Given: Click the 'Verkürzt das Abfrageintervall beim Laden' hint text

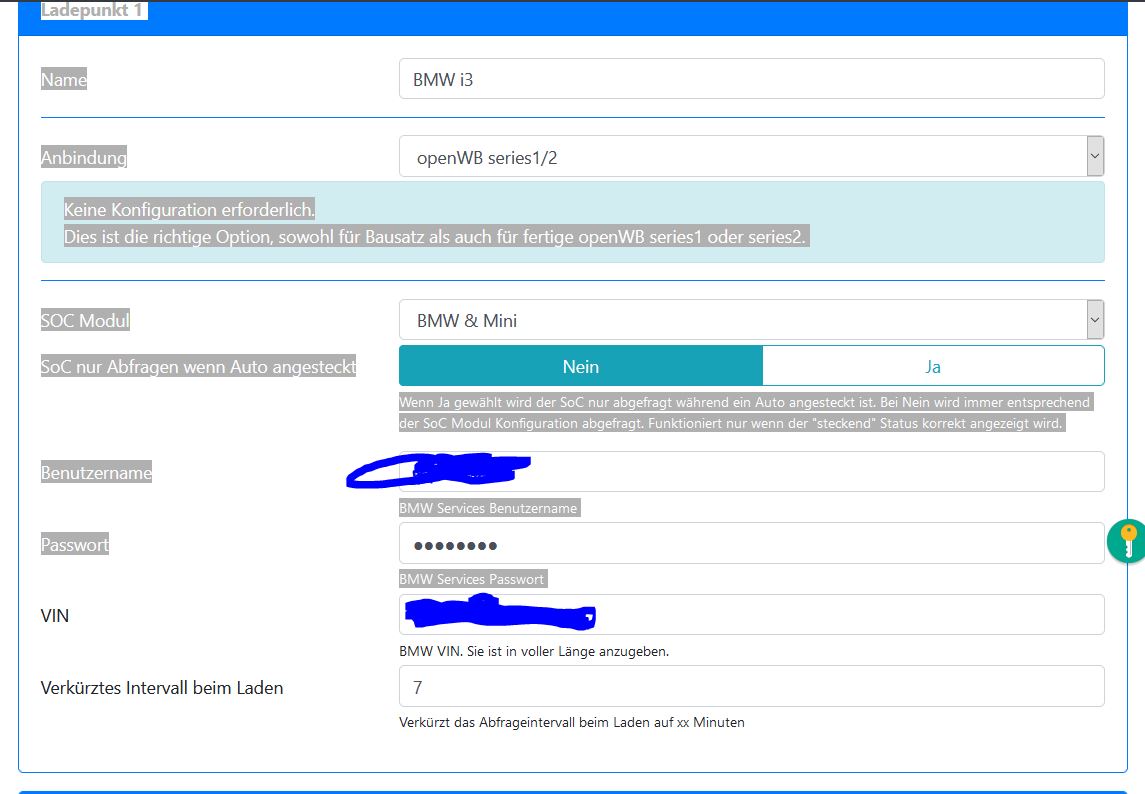Looking at the screenshot, I should (572, 722).
